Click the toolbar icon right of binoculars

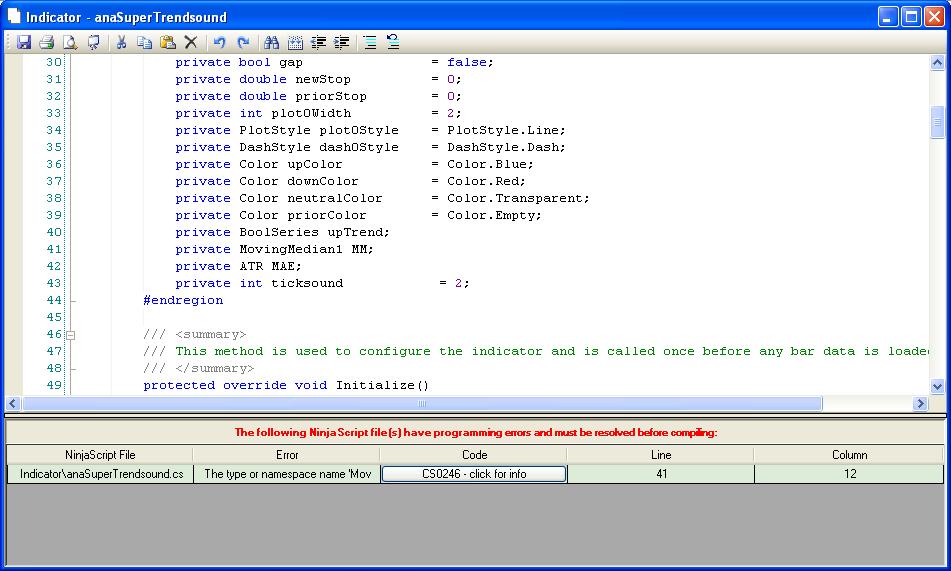coord(295,42)
